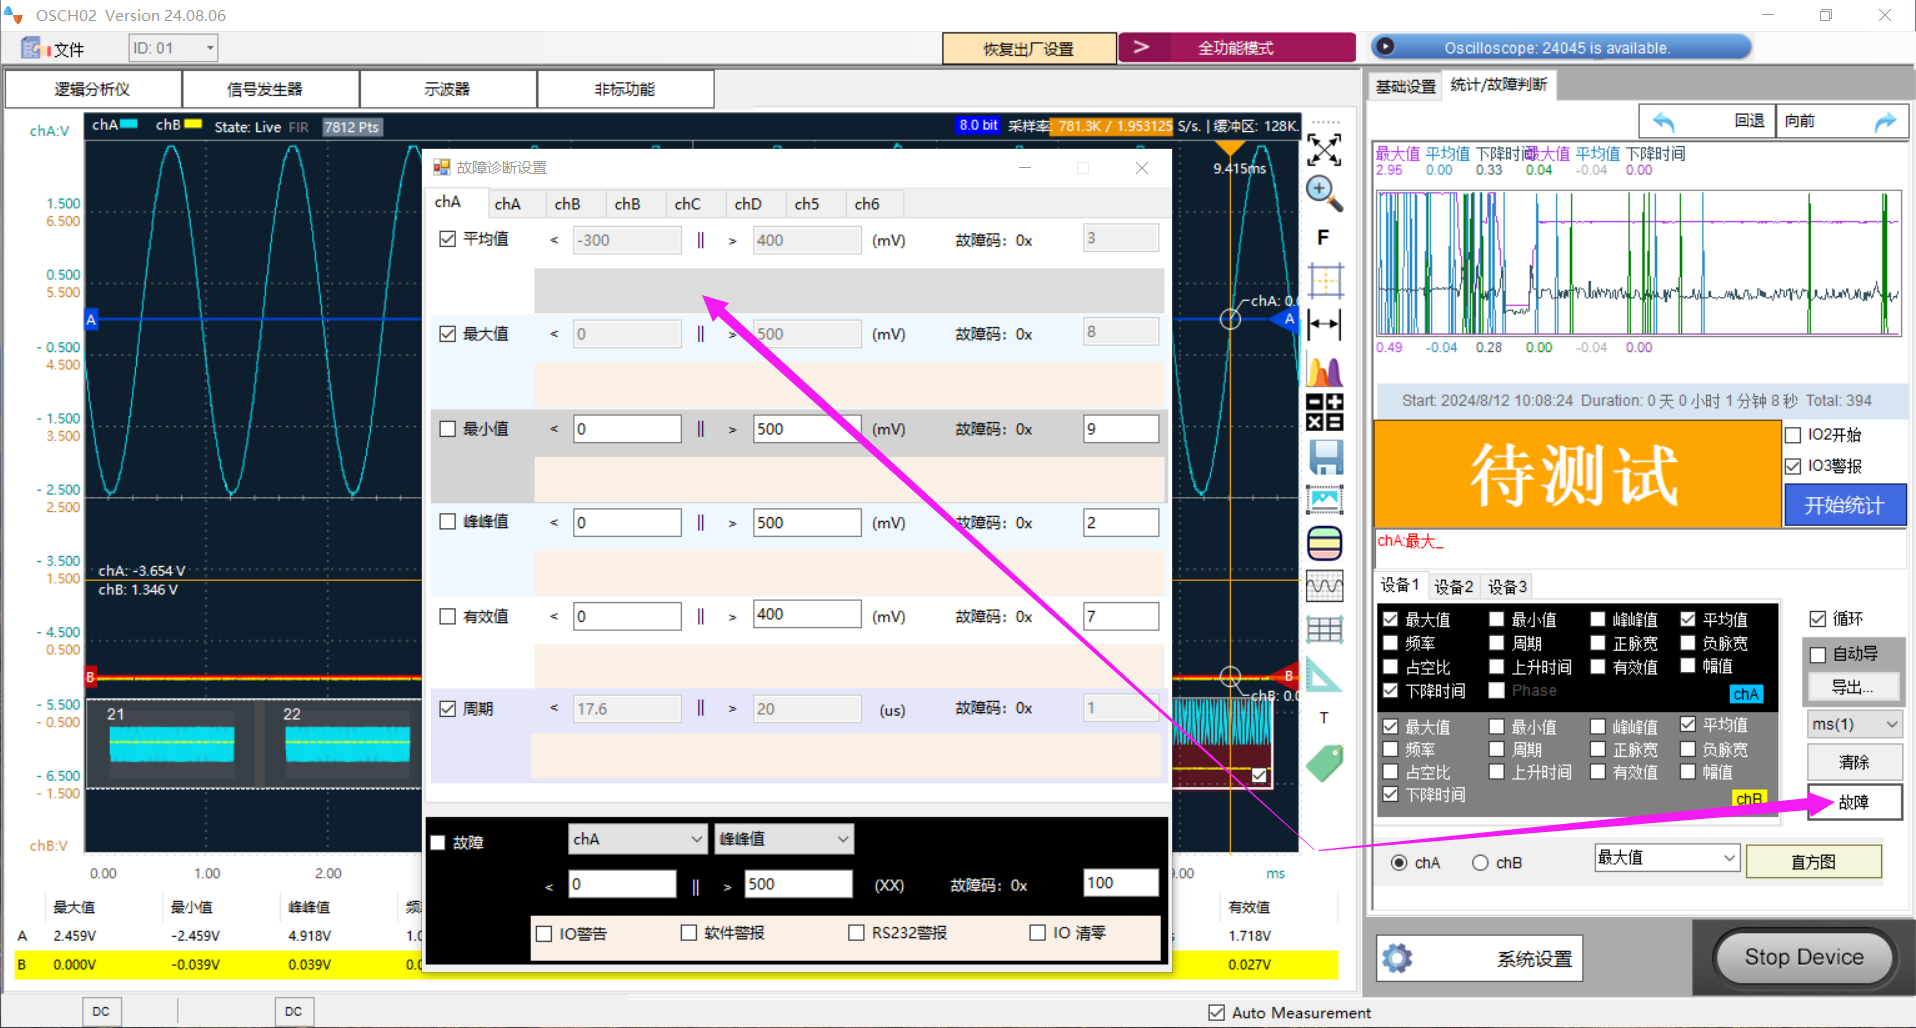The image size is (1916, 1028).
Task: Select the magnifier zoom tool
Action: [1324, 193]
